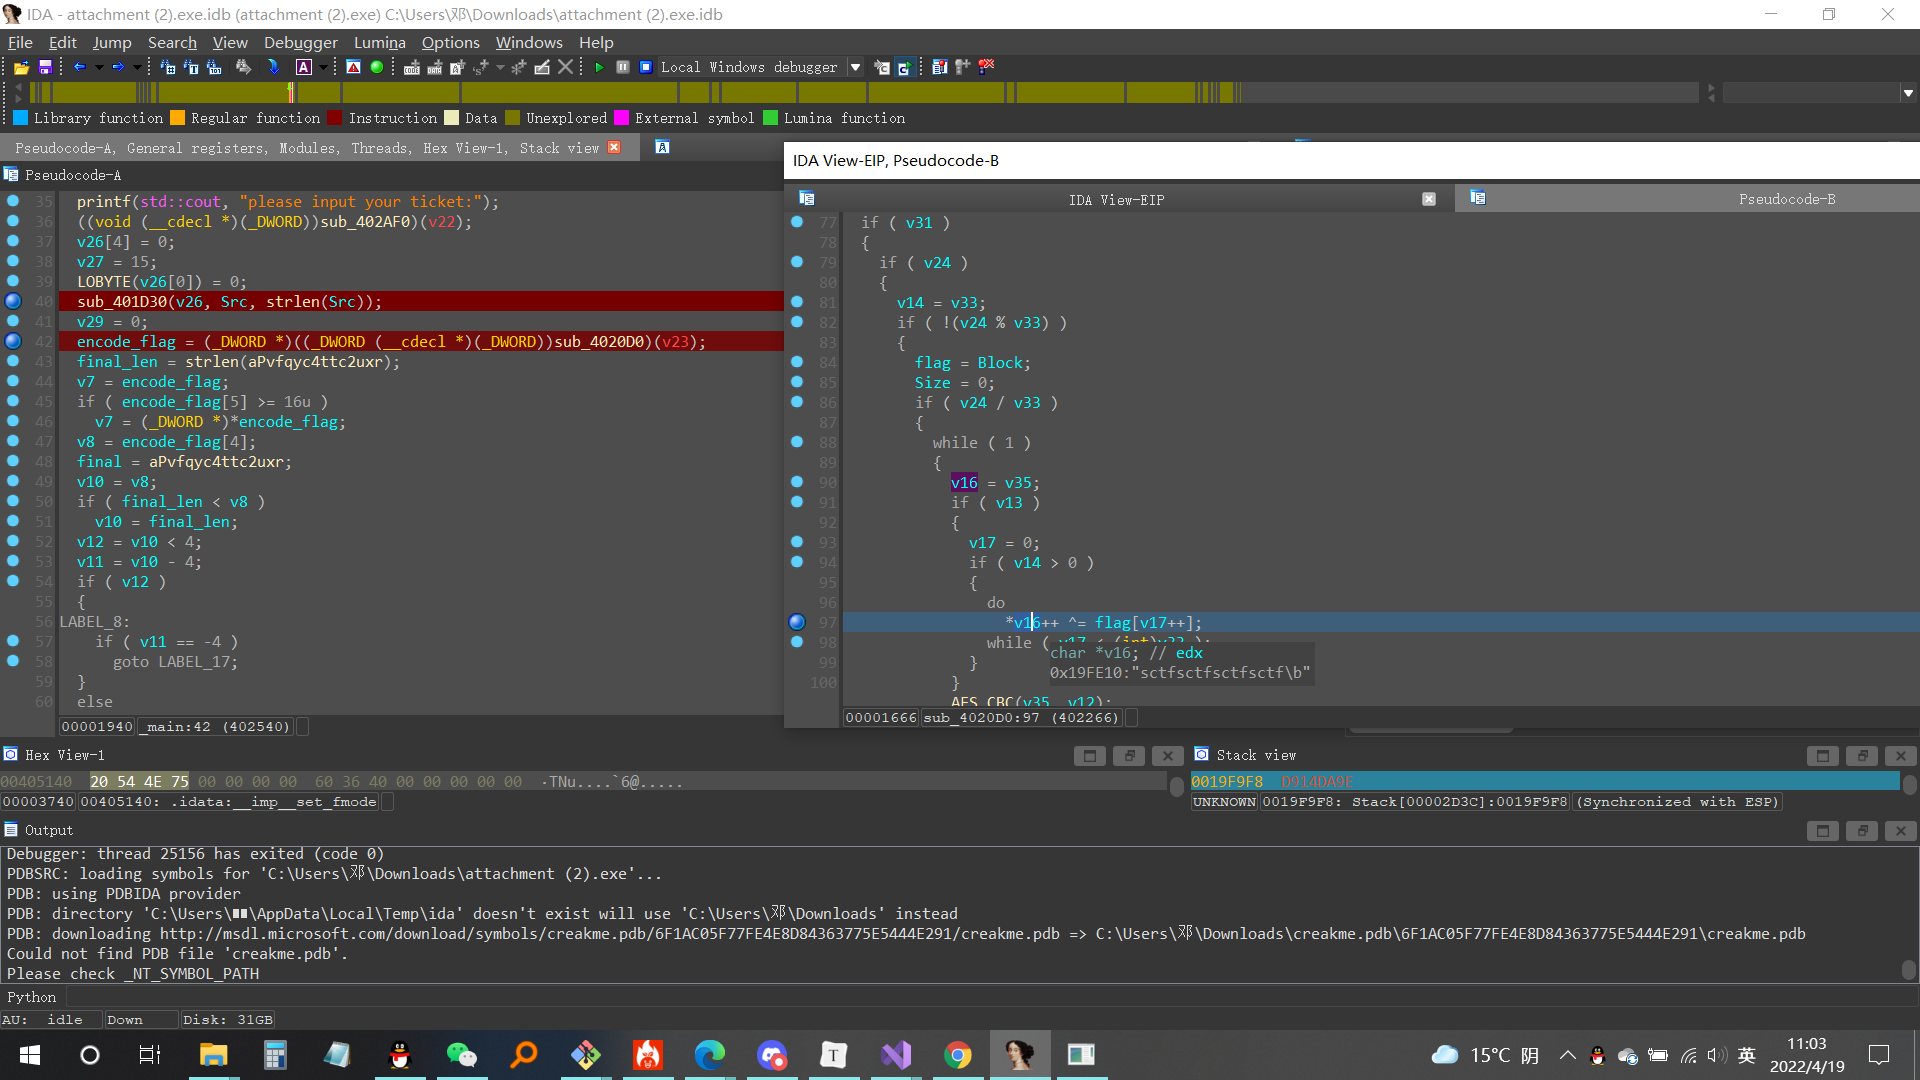
Task: Open File Explorer from the taskbar
Action: pyautogui.click(x=213, y=1055)
